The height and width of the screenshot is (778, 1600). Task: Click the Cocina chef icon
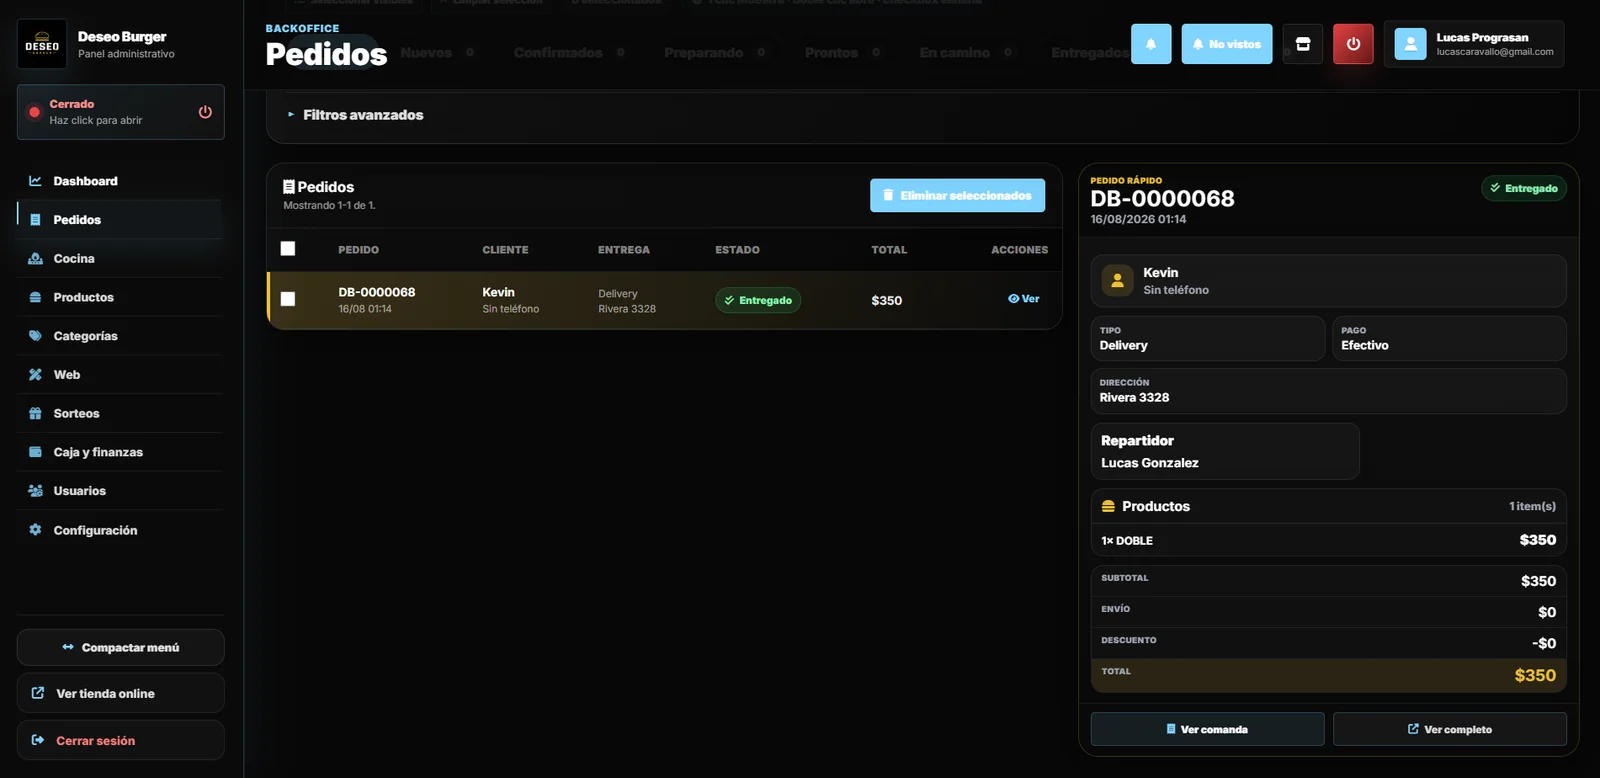[35, 258]
